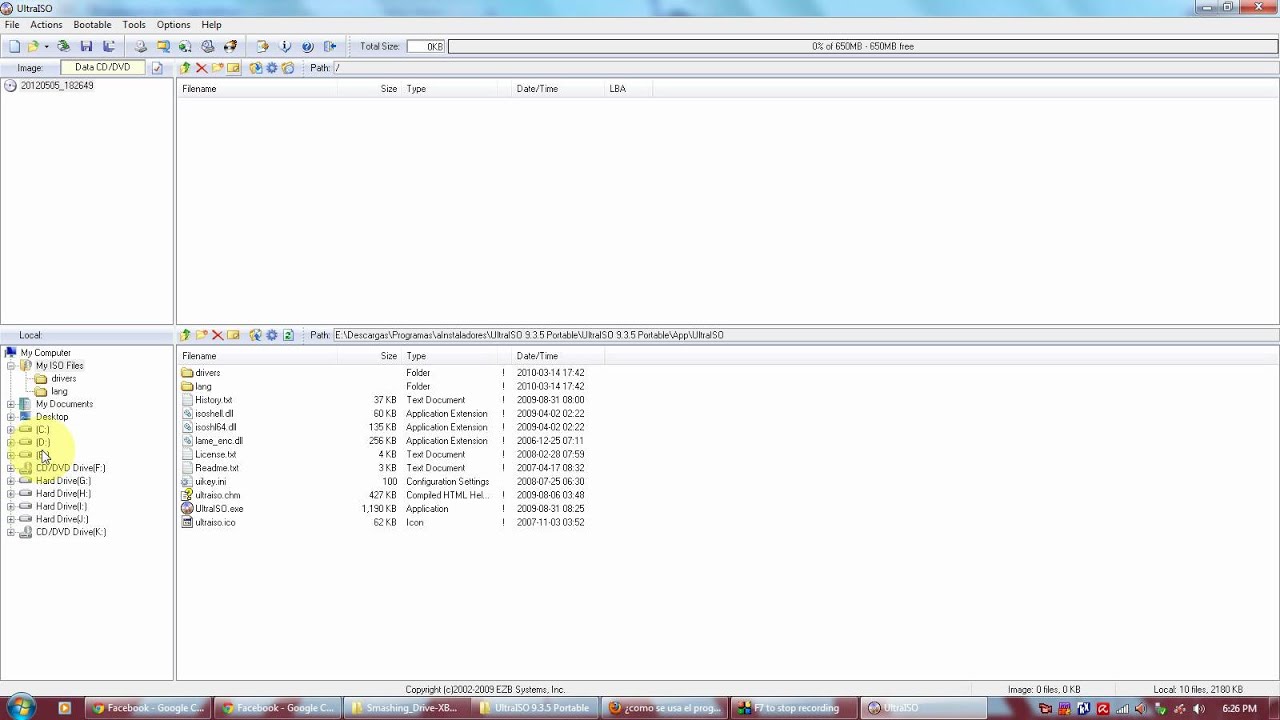Open the File menu
Viewport: 1280px width, 720px height.
point(12,24)
